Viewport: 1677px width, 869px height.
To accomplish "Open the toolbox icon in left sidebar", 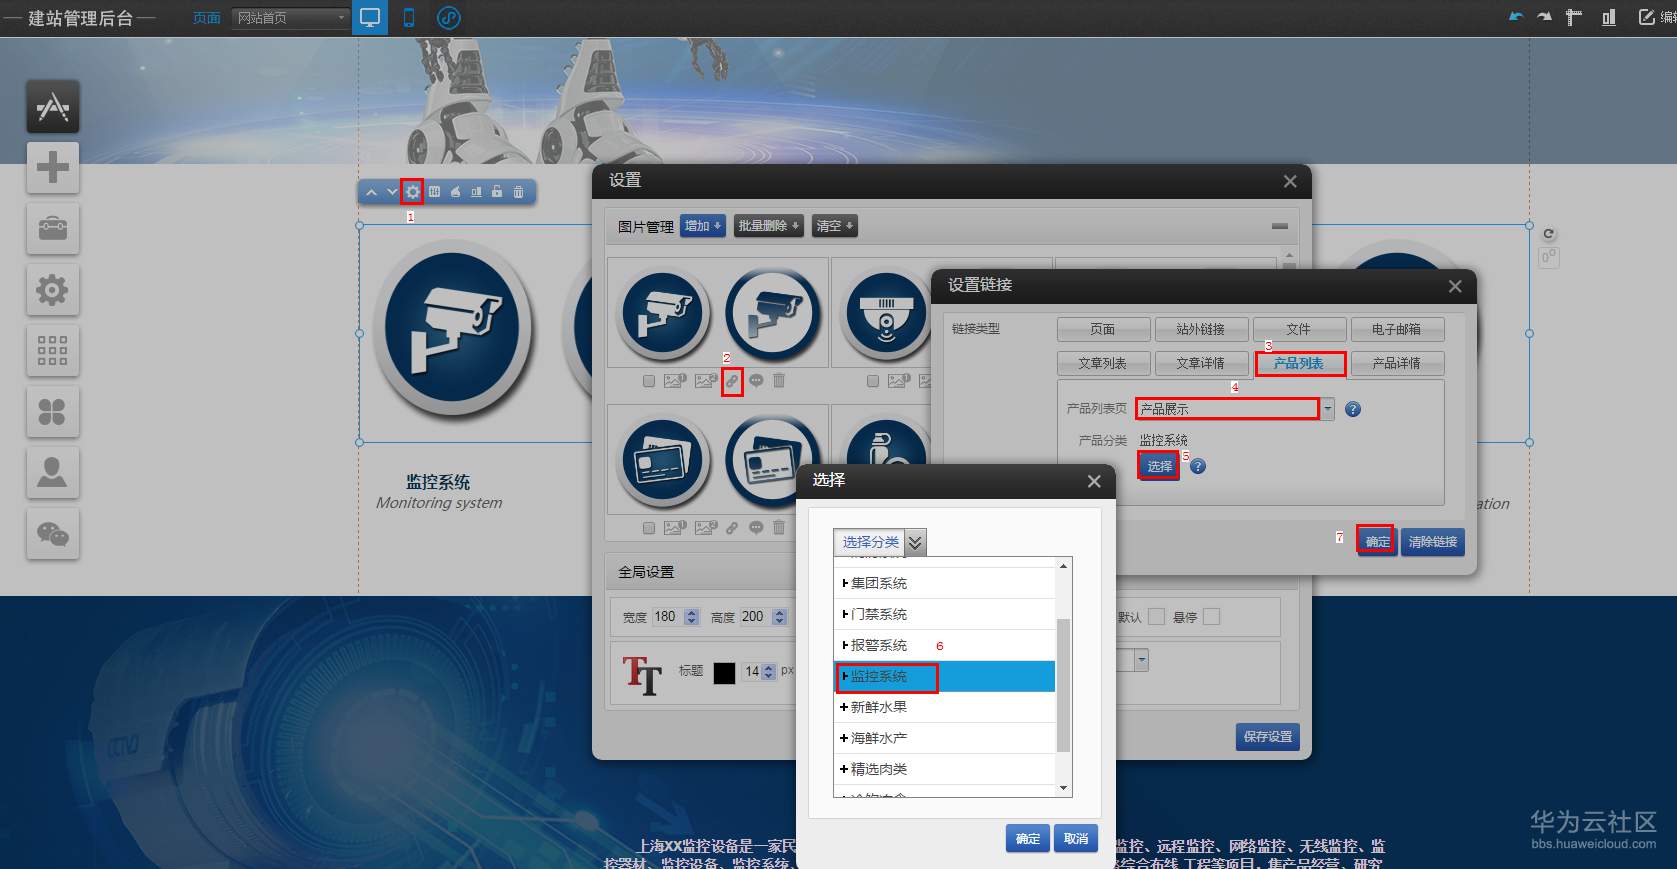I will [x=53, y=228].
